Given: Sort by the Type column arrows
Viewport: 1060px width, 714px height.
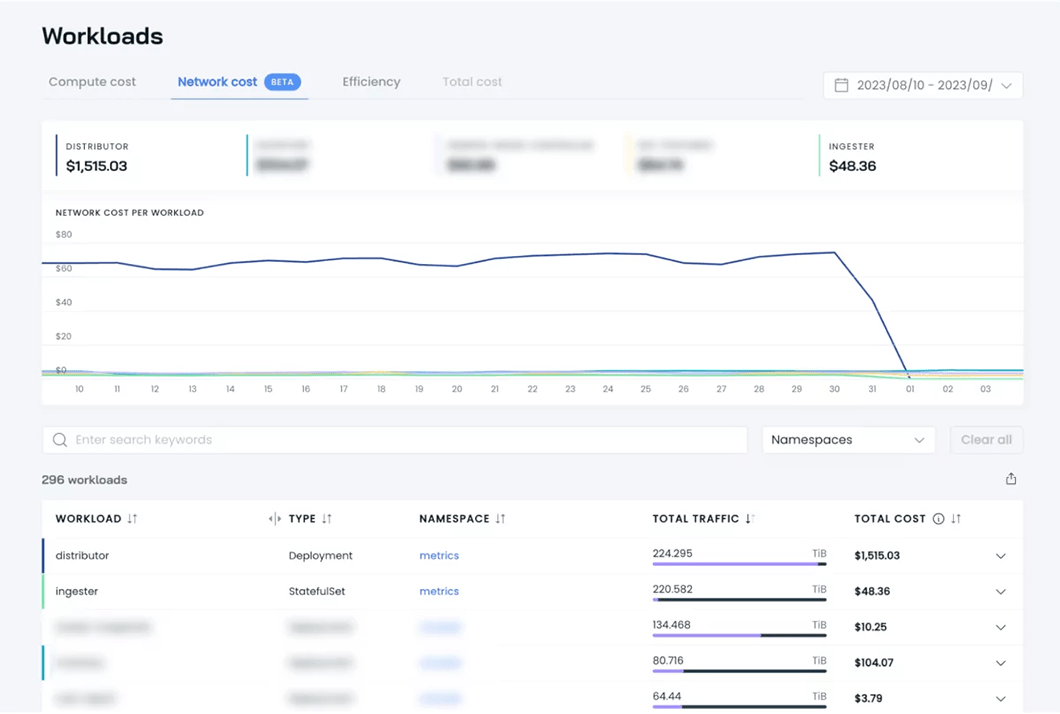Looking at the screenshot, I should pos(326,519).
